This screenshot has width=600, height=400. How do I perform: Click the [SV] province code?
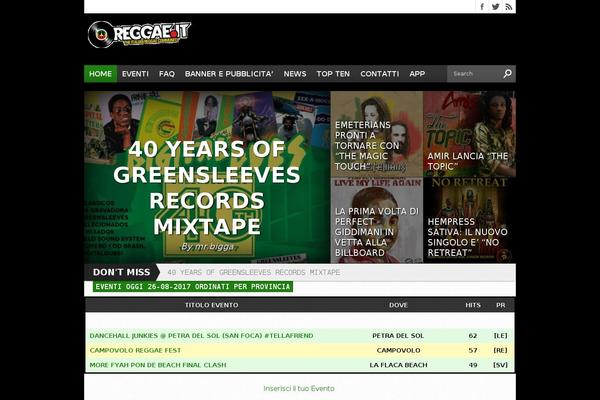pyautogui.click(x=501, y=365)
